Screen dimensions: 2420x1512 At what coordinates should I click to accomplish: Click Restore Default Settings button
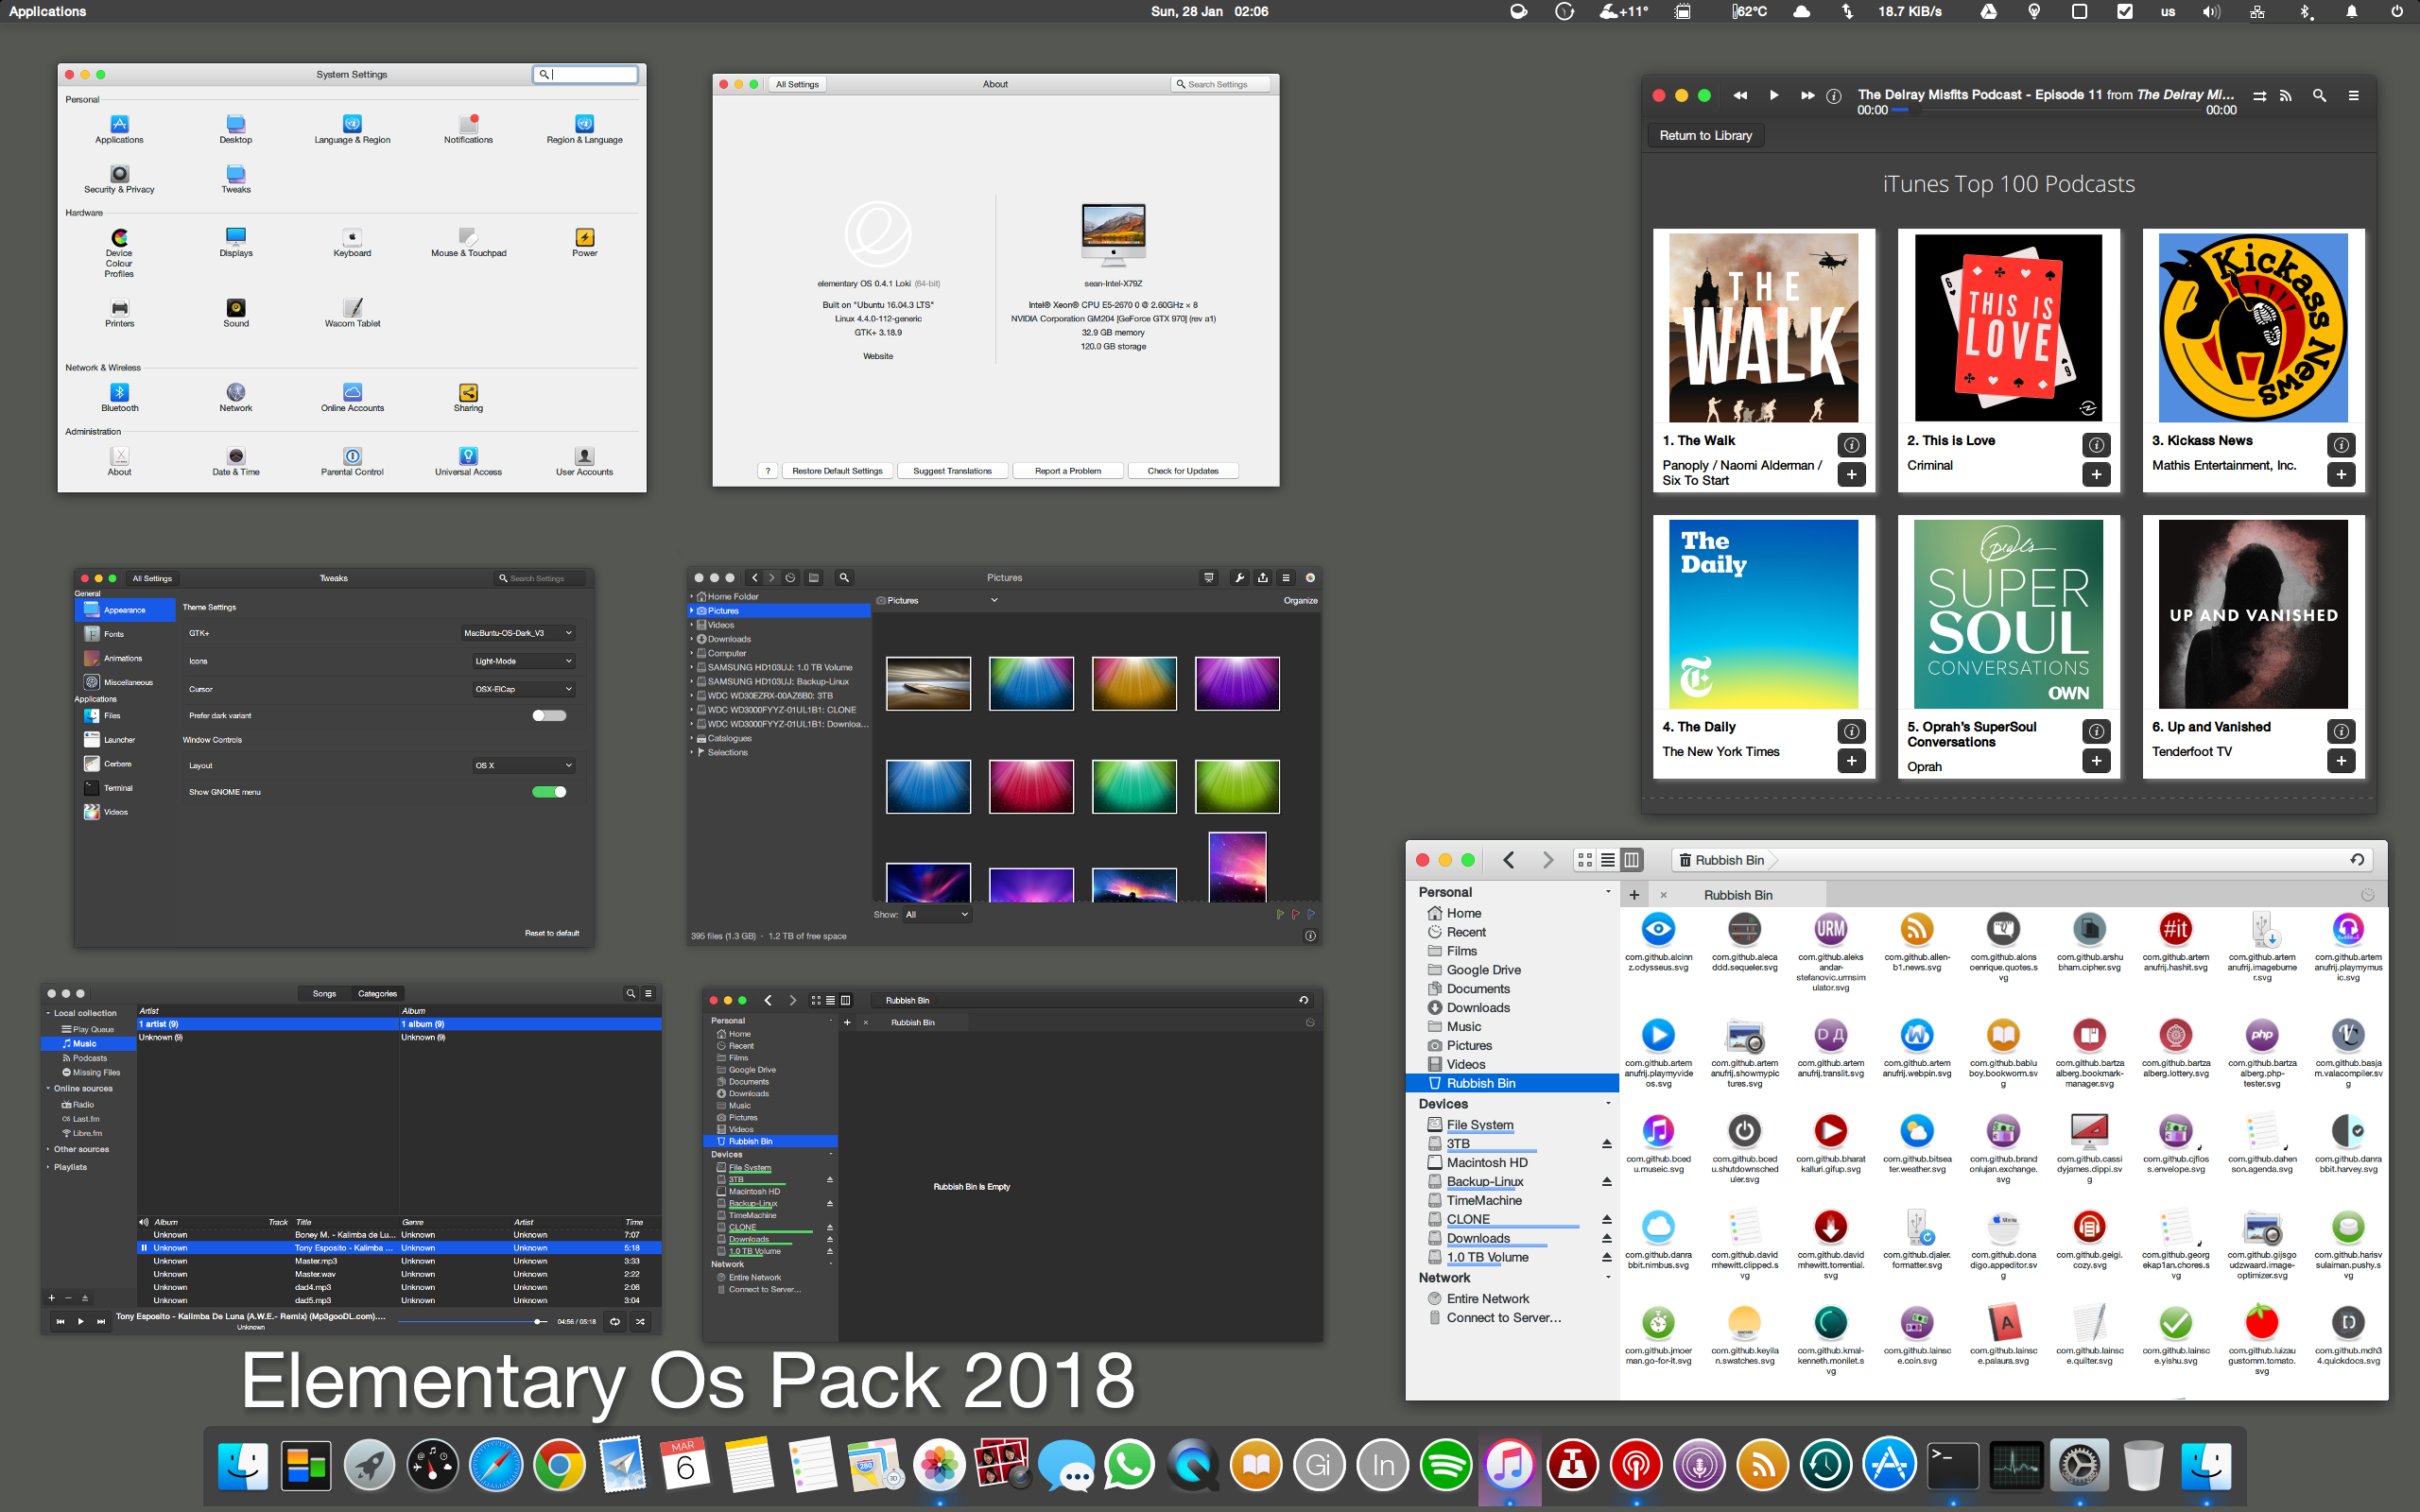[837, 471]
